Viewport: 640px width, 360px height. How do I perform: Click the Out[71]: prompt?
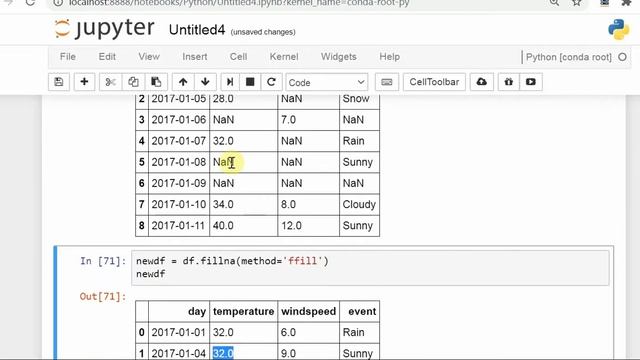click(x=103, y=296)
